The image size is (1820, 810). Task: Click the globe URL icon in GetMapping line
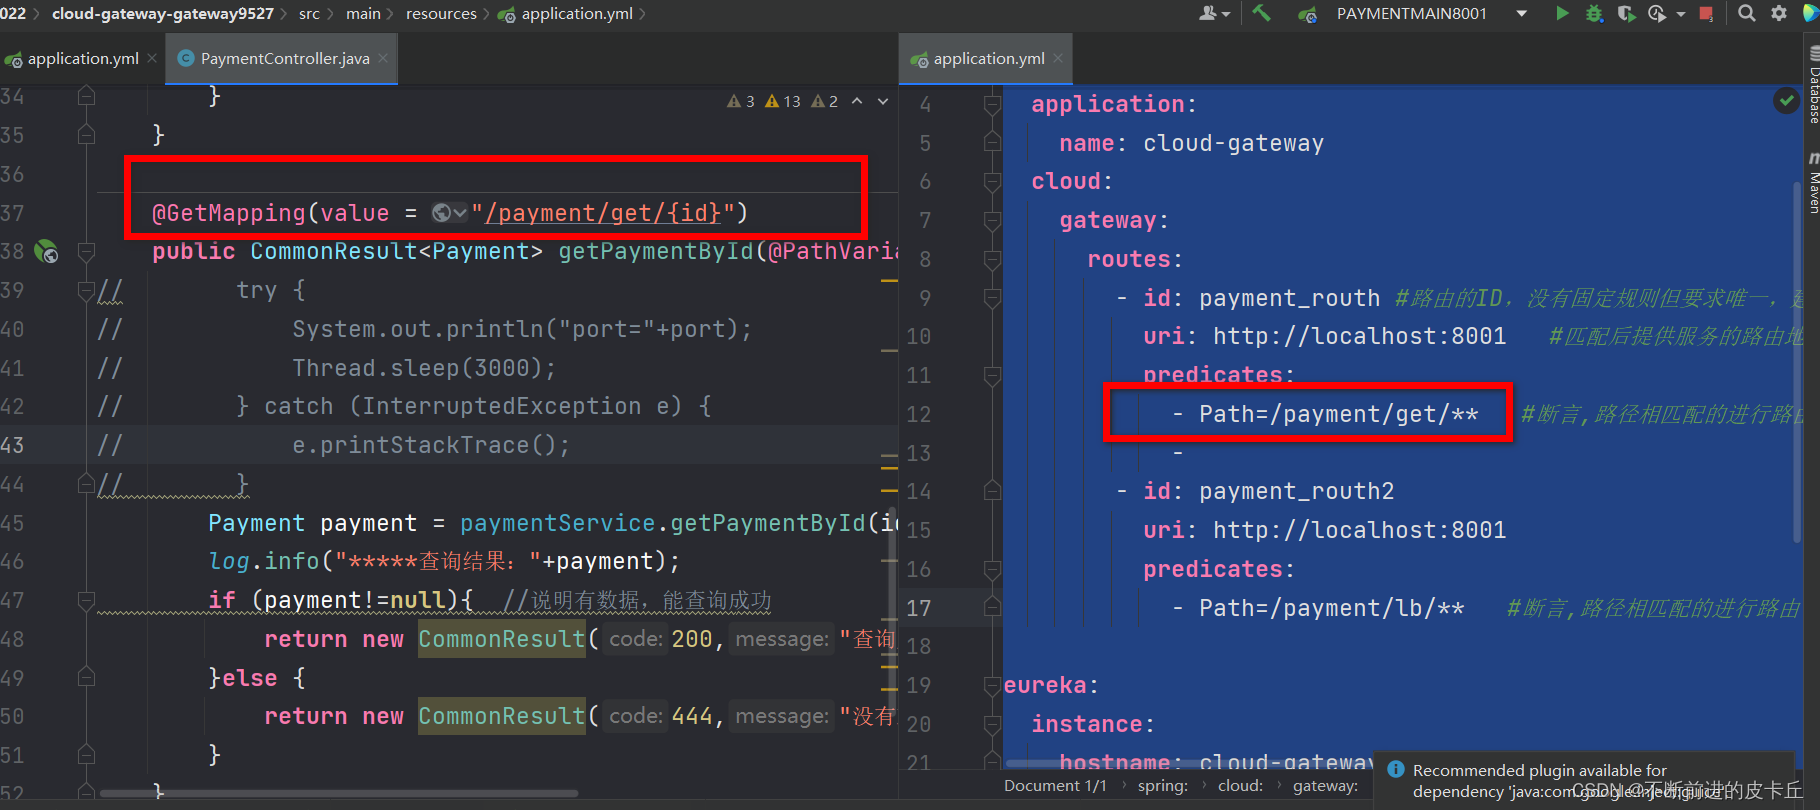click(441, 212)
